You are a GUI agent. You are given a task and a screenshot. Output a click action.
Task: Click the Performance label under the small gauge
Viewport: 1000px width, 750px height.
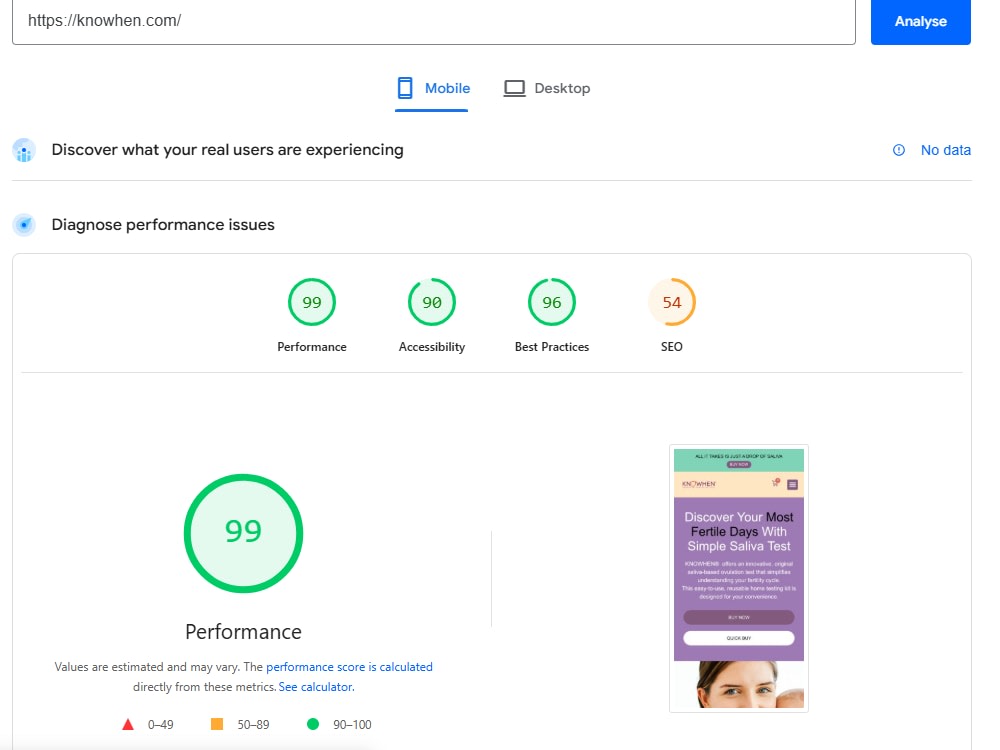(312, 347)
